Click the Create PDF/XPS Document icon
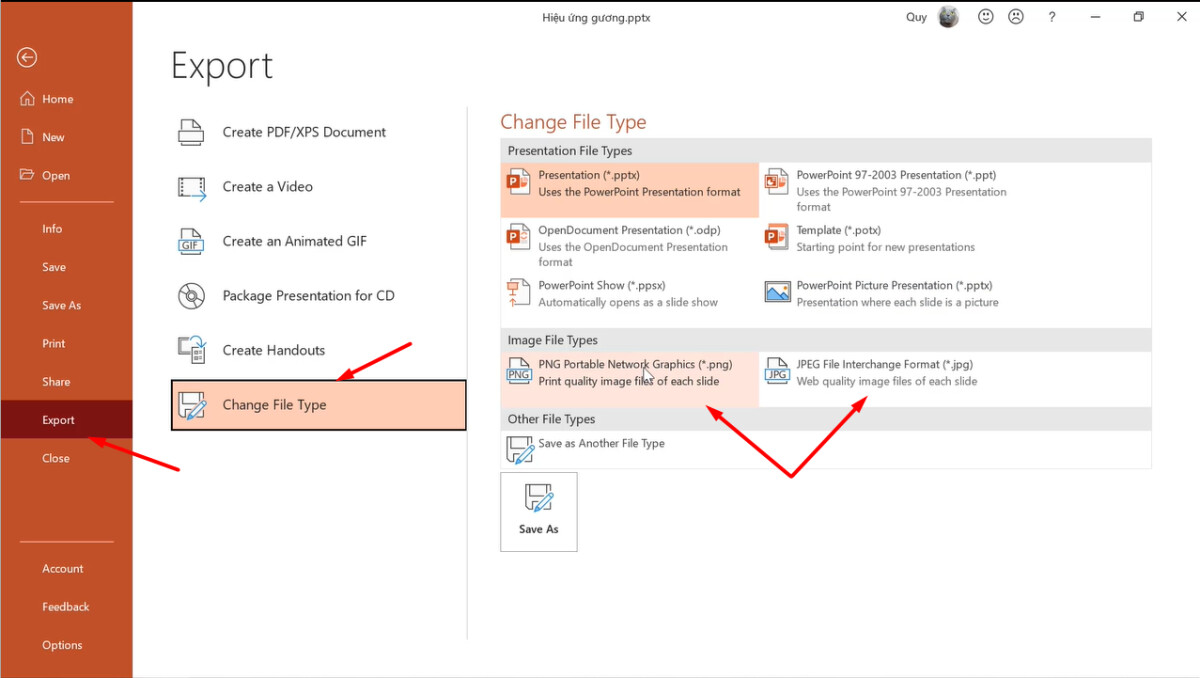Viewport: 1200px width, 678px height. click(x=191, y=132)
